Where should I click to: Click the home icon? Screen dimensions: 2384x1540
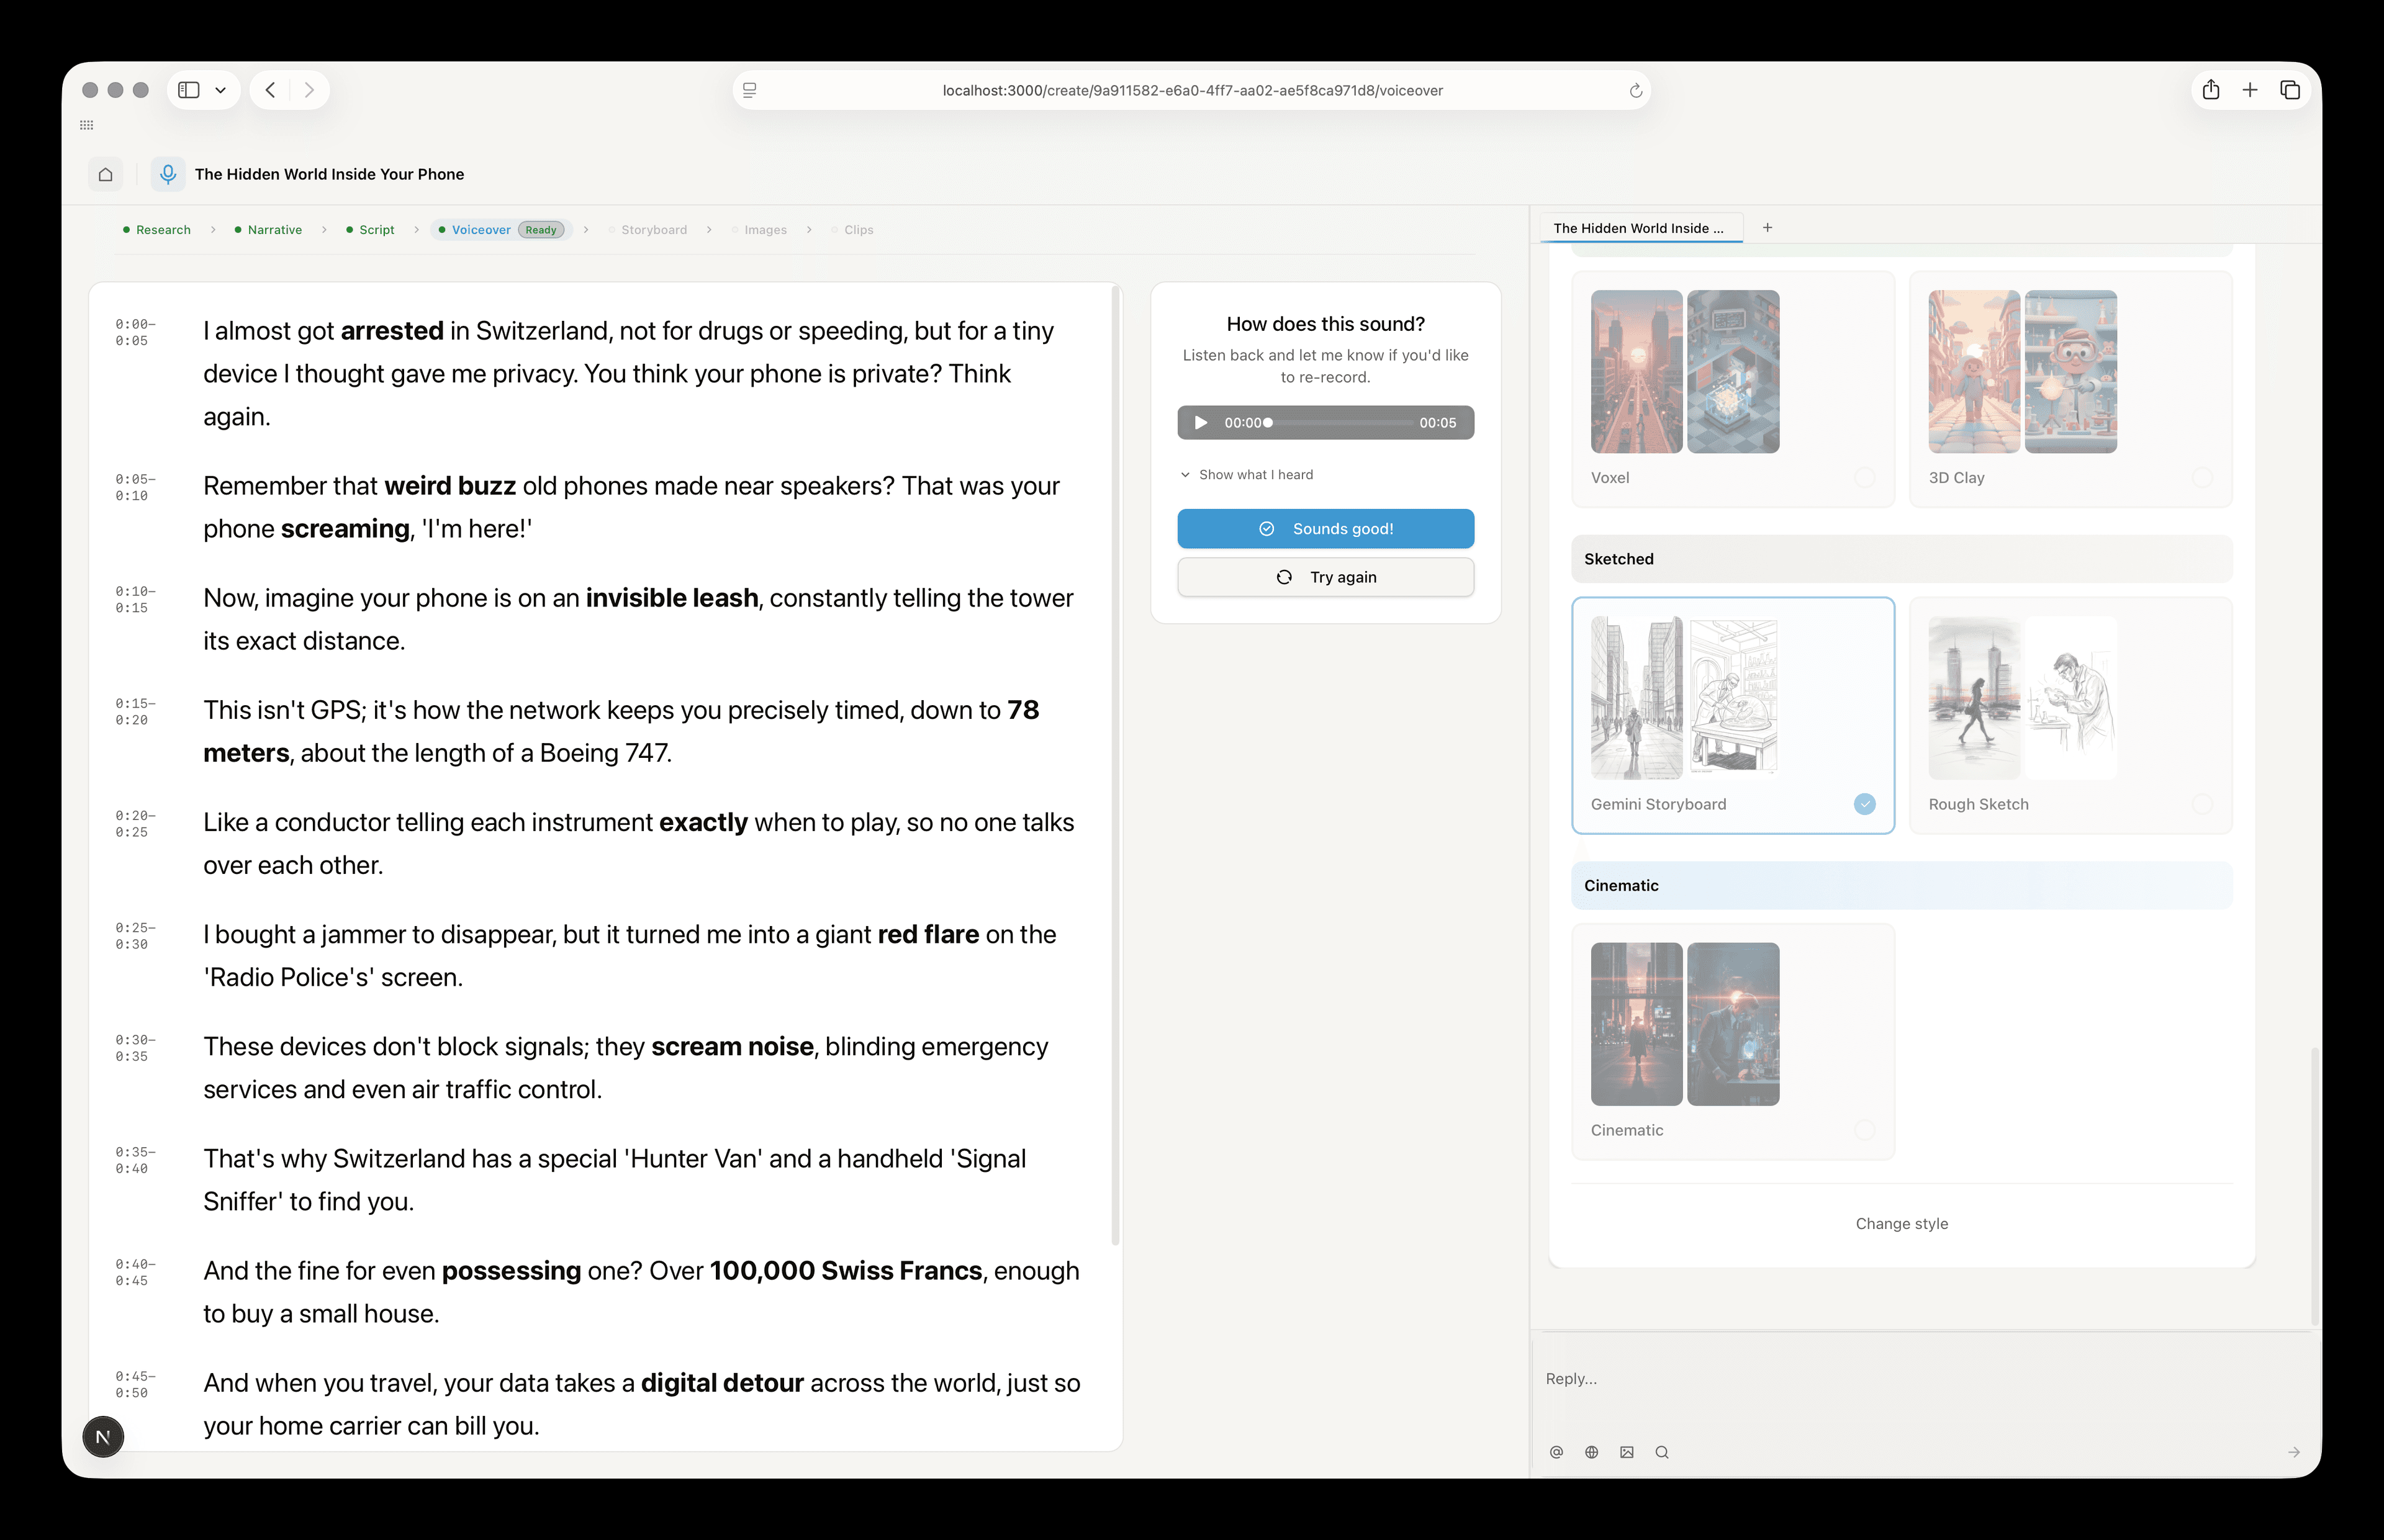(x=105, y=174)
